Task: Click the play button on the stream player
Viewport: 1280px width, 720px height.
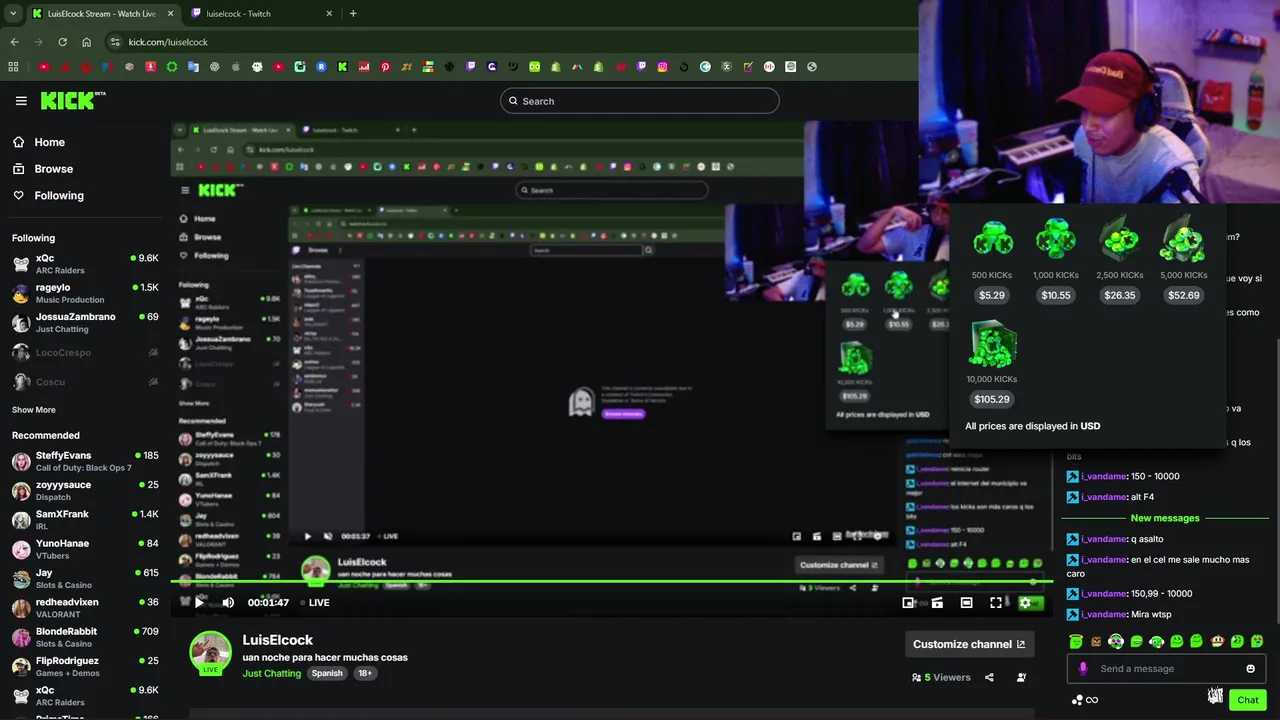Action: (x=199, y=602)
